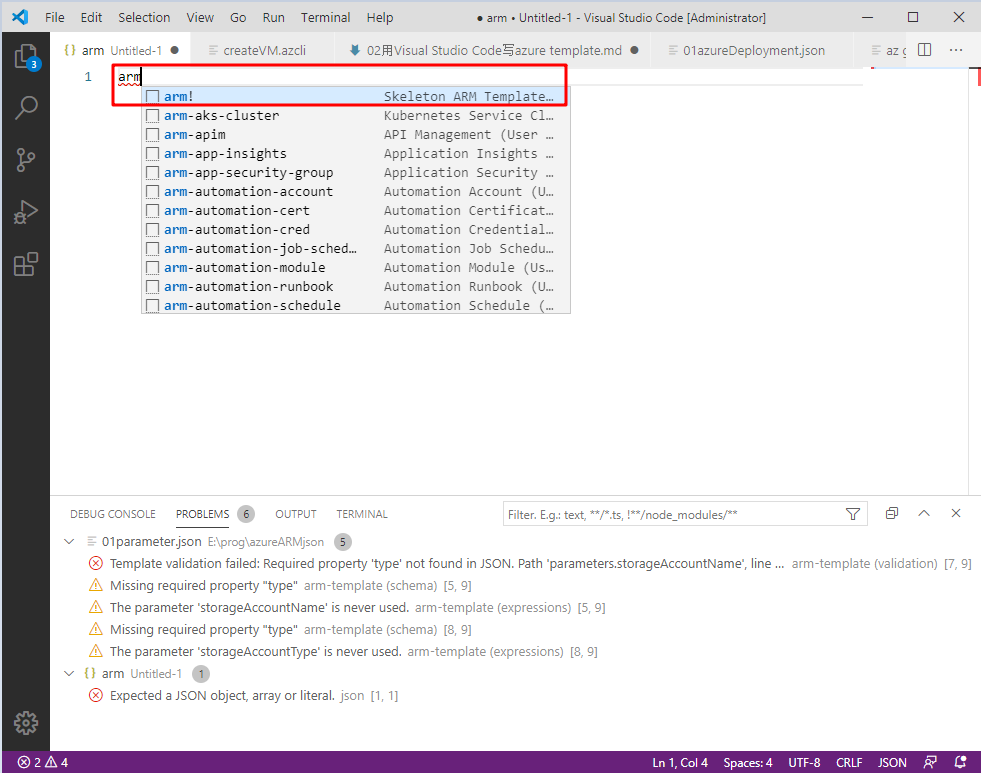The image size is (981, 773).
Task: Open the Source Control view
Action: click(25, 160)
